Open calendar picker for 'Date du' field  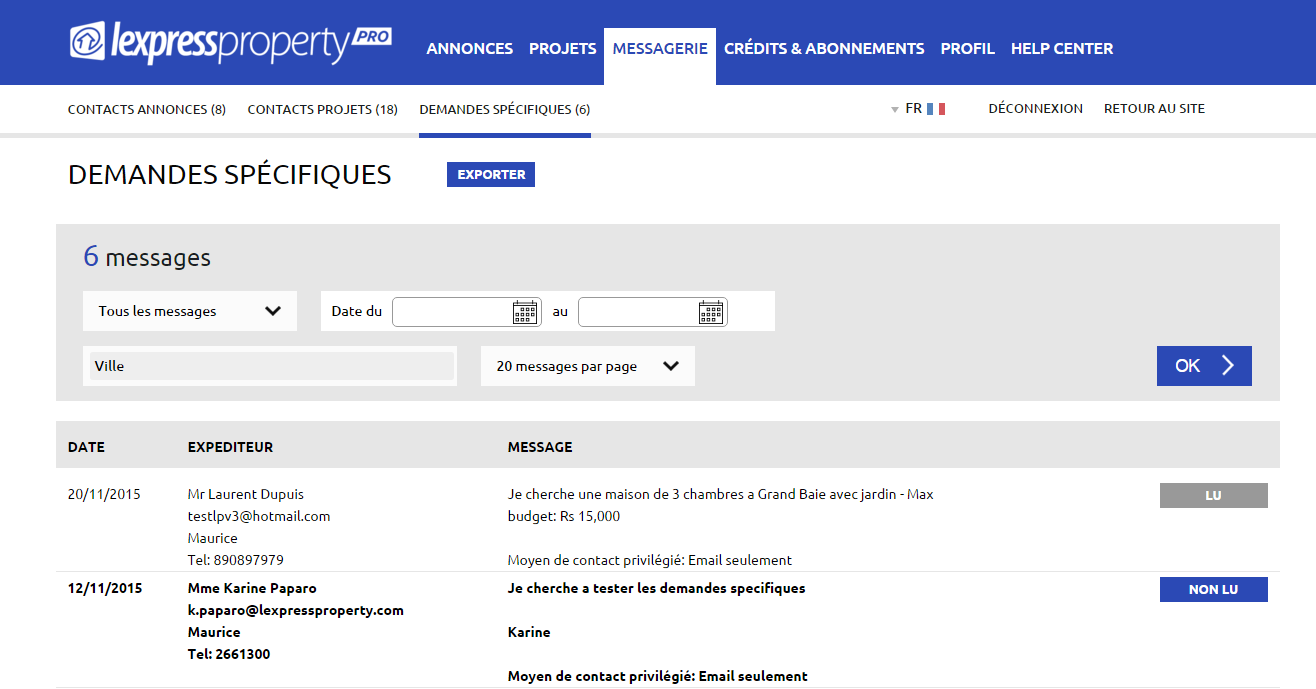tap(525, 312)
